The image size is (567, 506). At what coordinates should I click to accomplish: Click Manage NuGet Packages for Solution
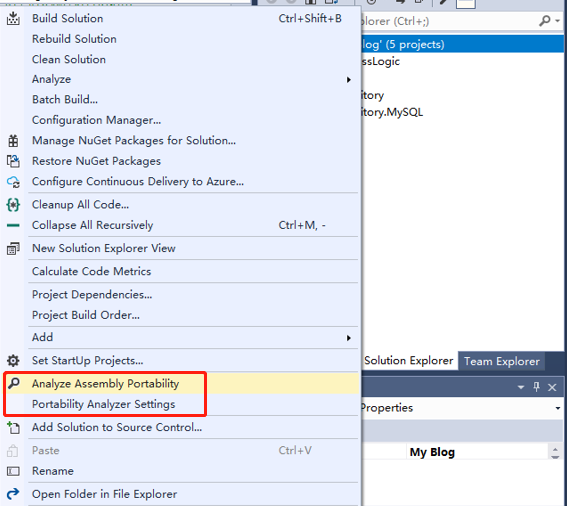coord(181,140)
